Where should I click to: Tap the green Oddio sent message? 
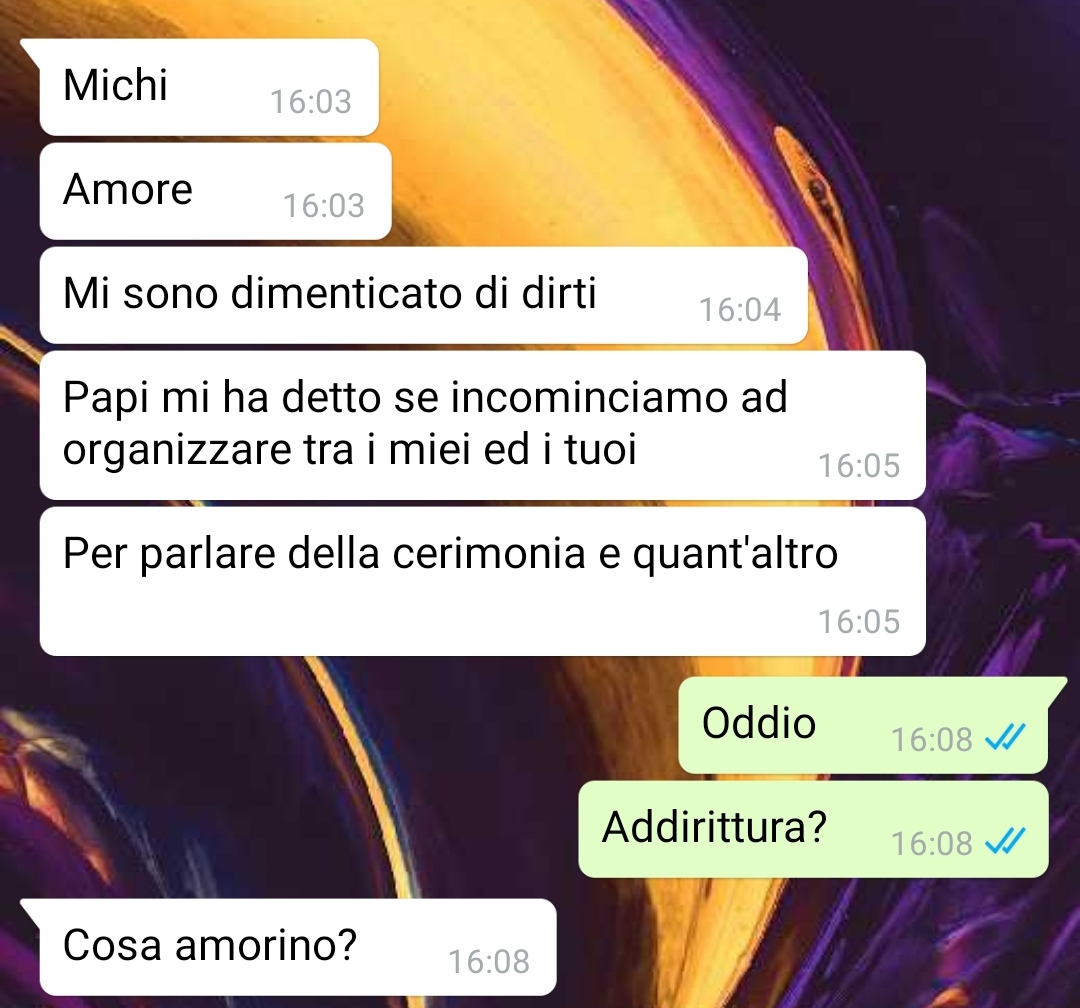863,725
